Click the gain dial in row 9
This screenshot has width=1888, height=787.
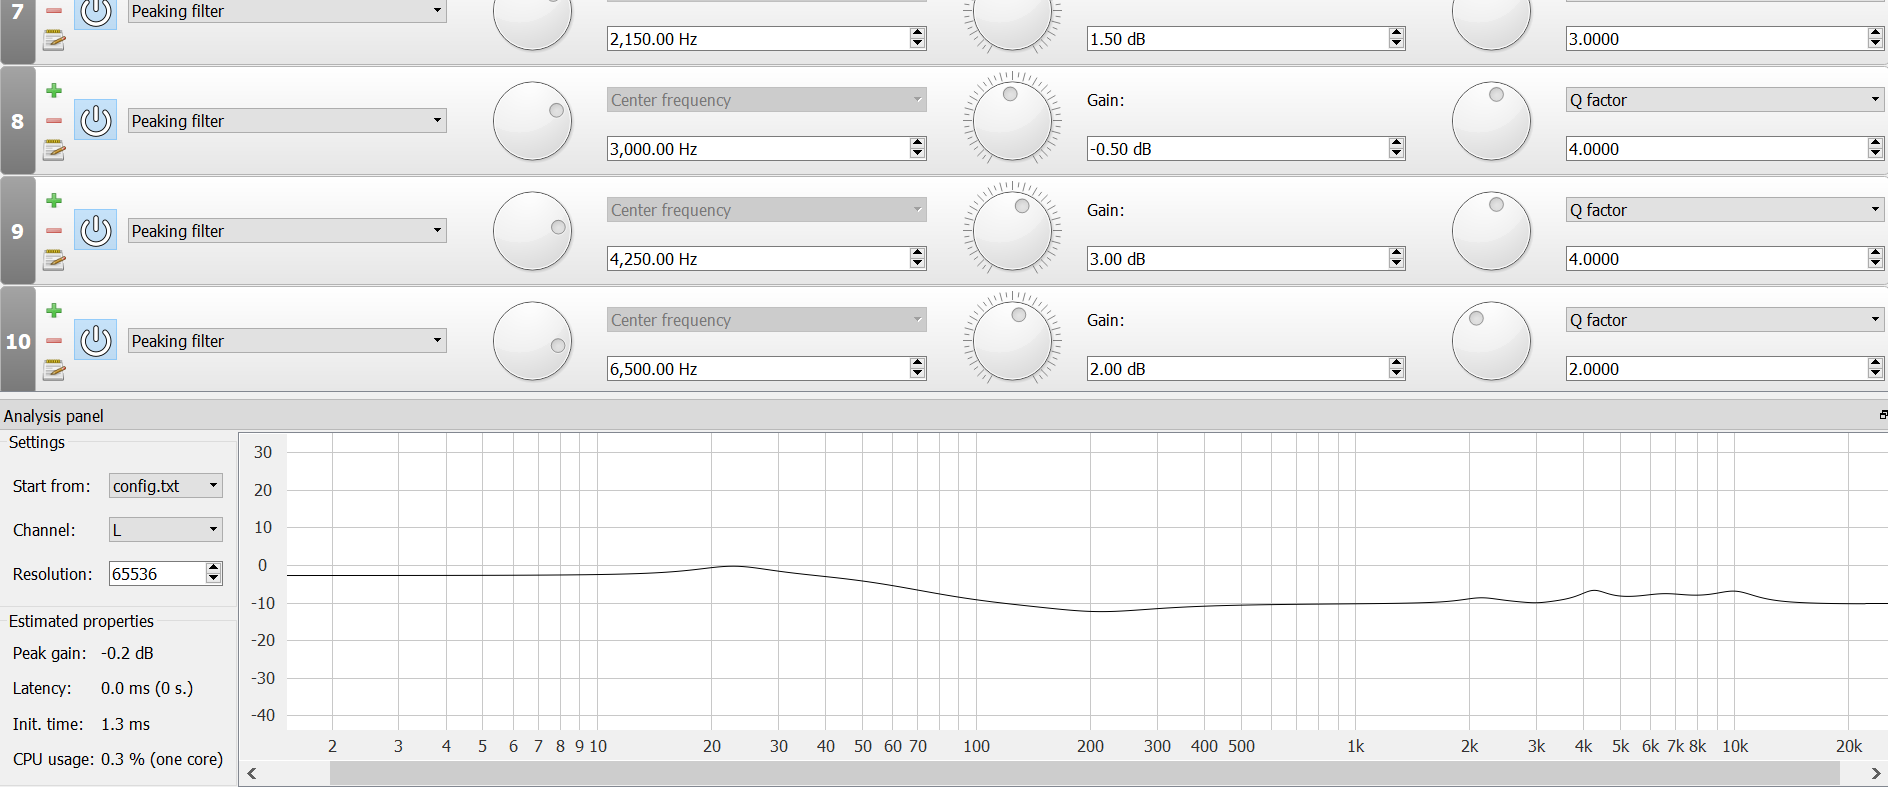(x=1012, y=231)
